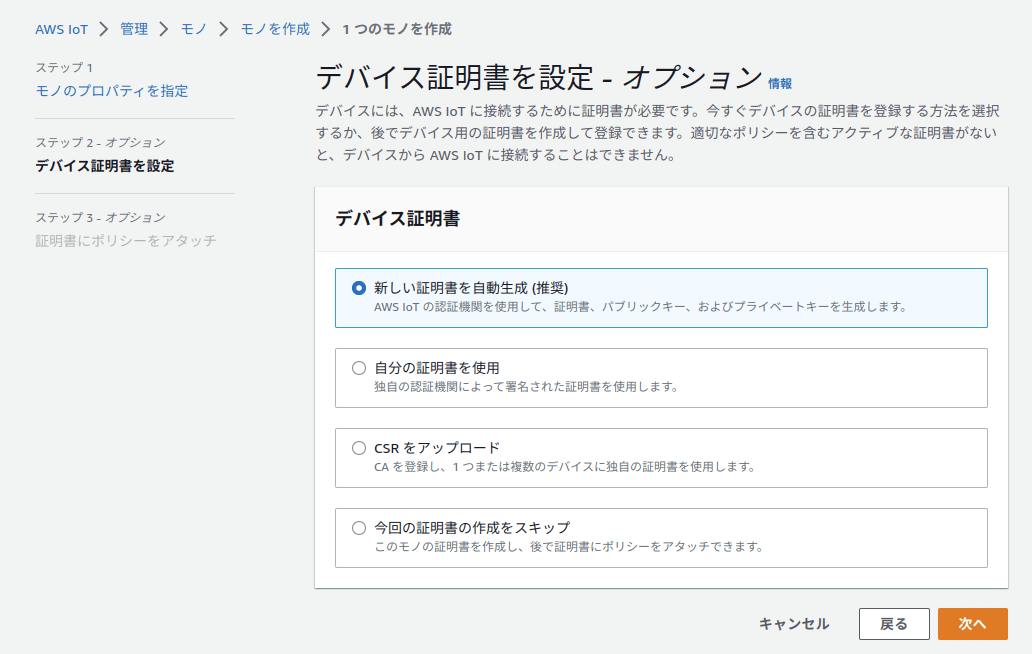Navigate to the モノを作成 breadcrumb link

(275, 30)
